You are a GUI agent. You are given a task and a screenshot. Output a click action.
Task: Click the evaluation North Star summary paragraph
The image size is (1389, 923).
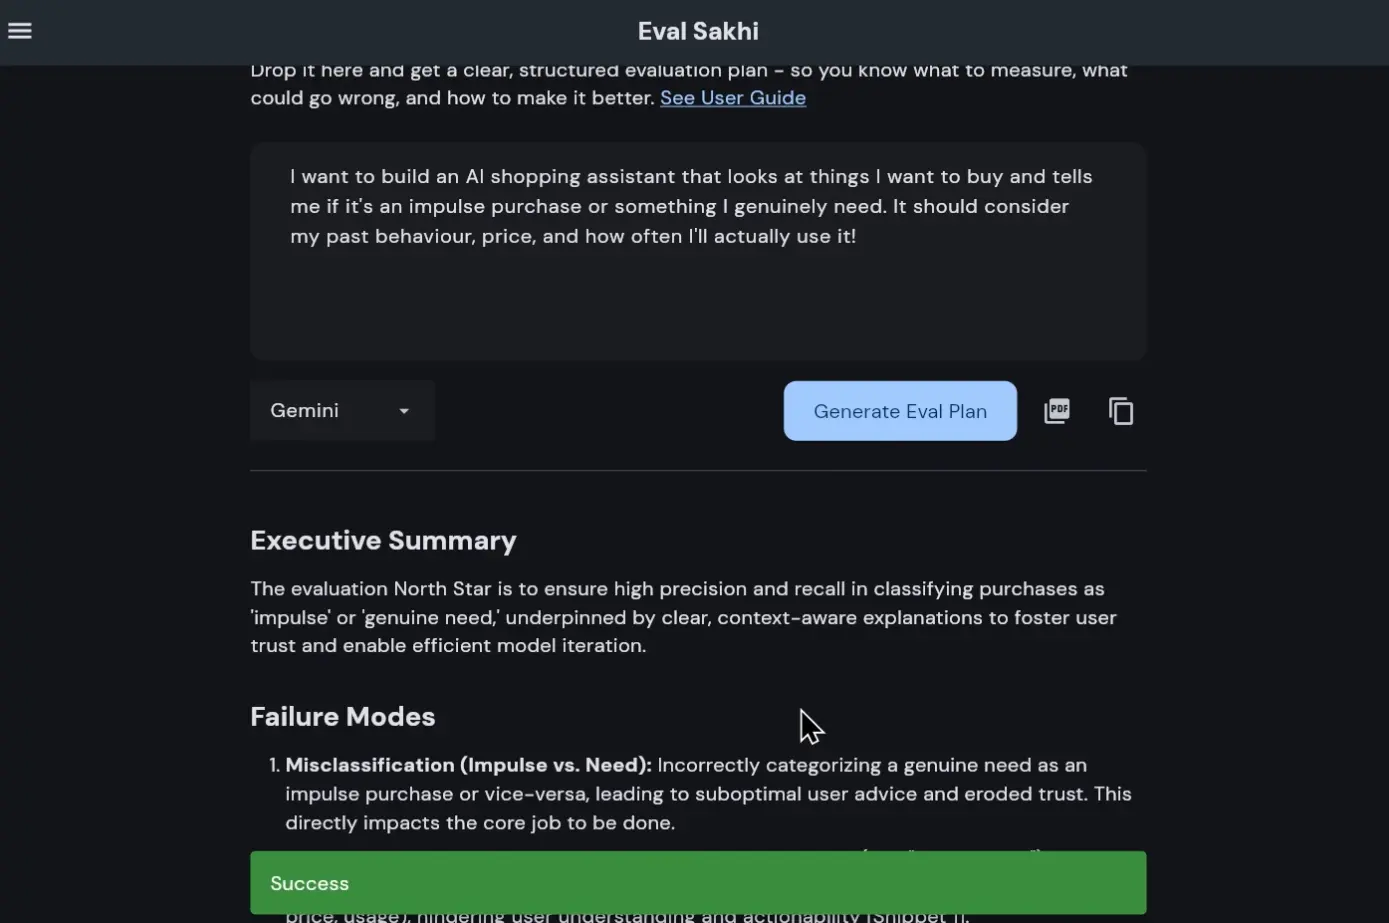click(683, 616)
